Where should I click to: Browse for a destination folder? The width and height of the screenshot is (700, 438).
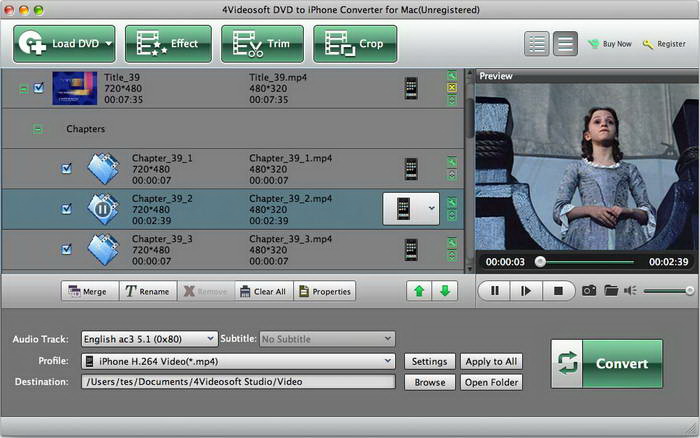pyautogui.click(x=429, y=382)
